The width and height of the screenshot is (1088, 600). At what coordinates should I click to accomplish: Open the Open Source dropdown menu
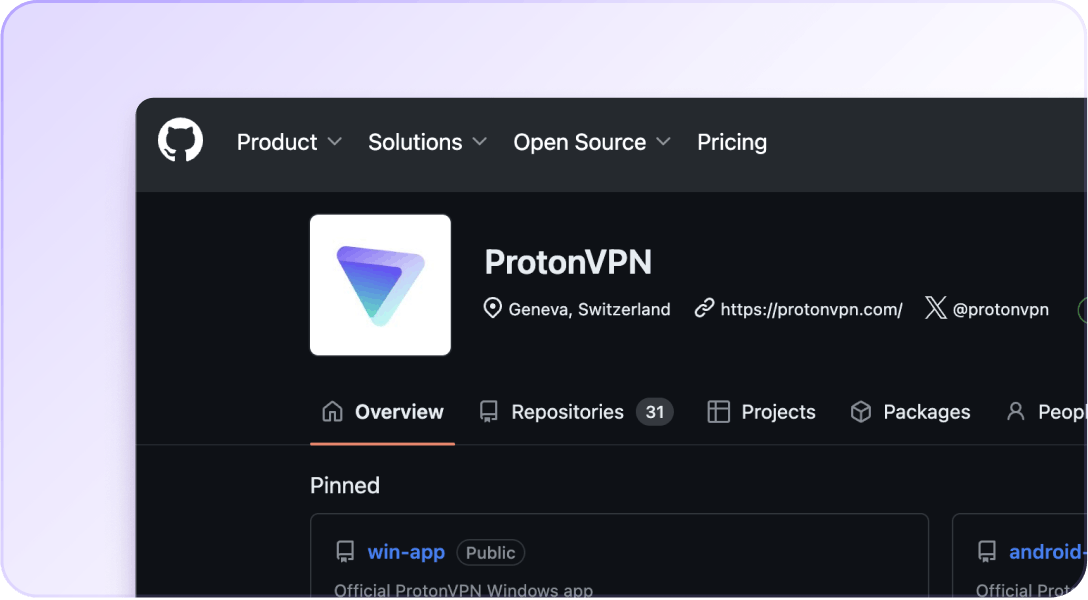click(x=591, y=142)
